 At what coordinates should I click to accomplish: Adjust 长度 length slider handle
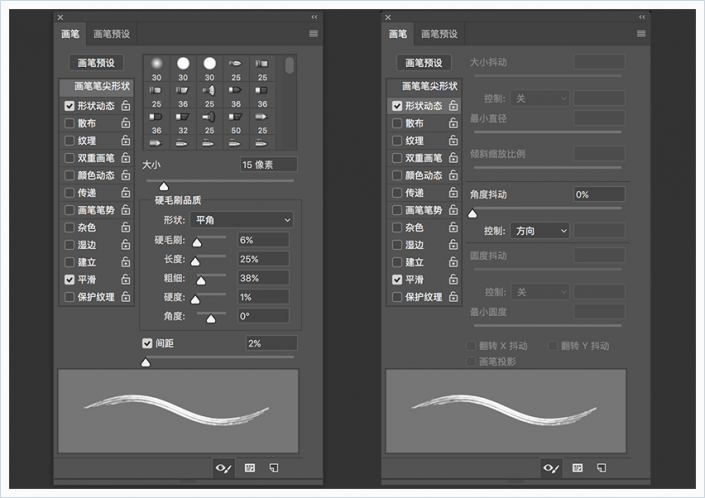pyautogui.click(x=195, y=262)
